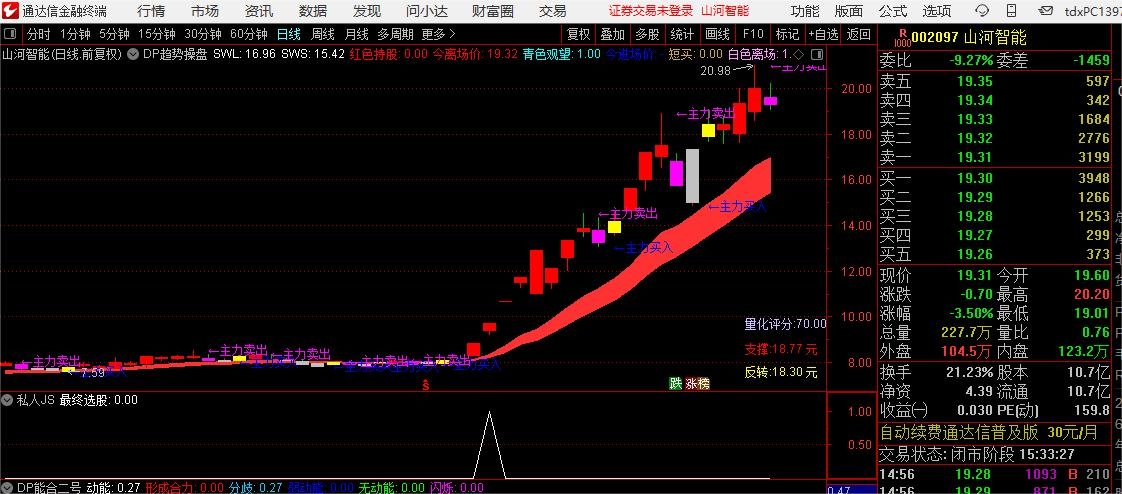The width and height of the screenshot is (1122, 494).
Task: Expand DP能合二号 indicator dropdown arrow
Action: point(8,488)
